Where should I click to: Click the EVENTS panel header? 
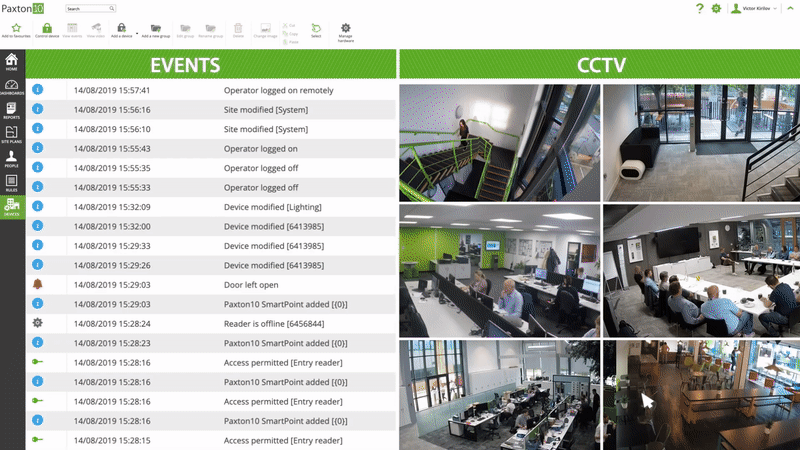(x=211, y=64)
